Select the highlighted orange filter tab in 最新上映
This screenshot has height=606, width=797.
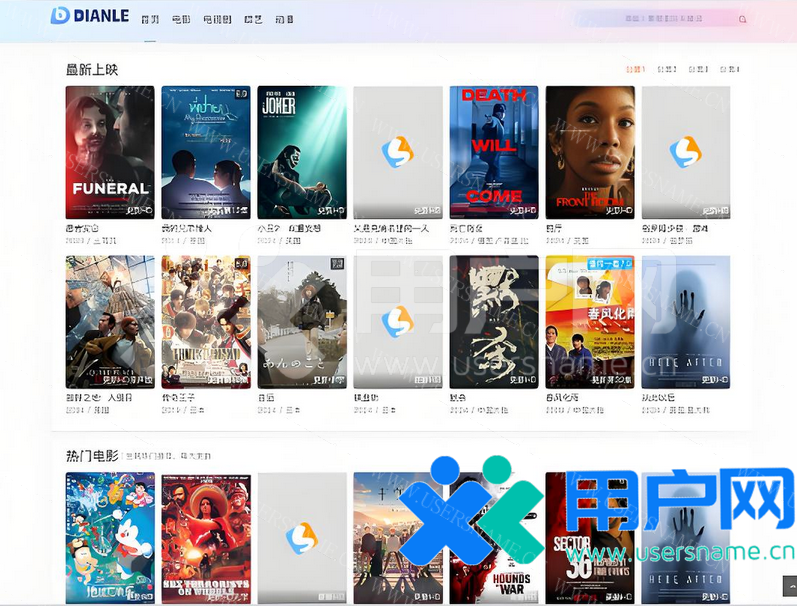pos(635,70)
